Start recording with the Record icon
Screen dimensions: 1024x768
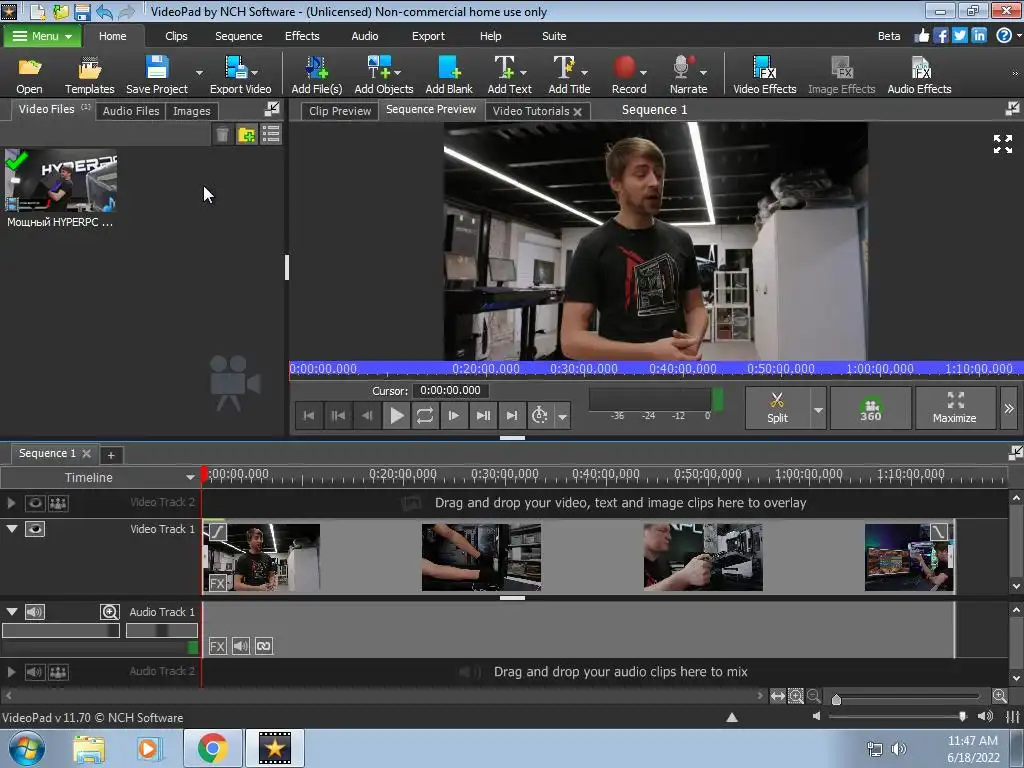[x=625, y=68]
